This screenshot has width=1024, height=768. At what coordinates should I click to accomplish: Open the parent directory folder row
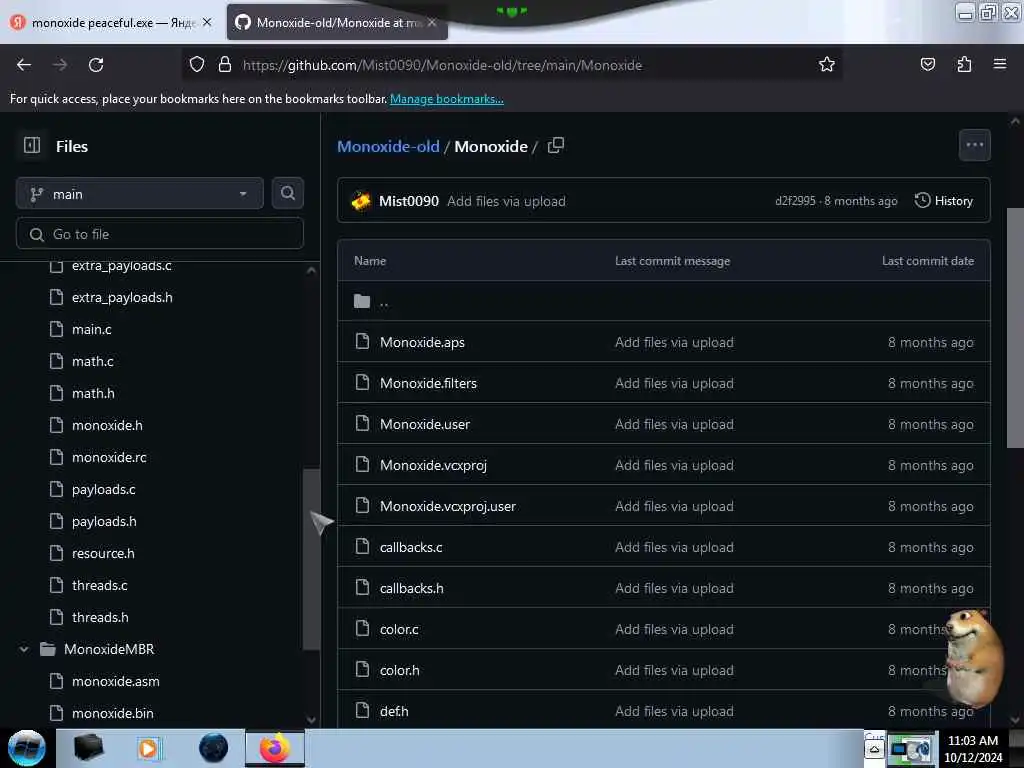[x=664, y=301]
